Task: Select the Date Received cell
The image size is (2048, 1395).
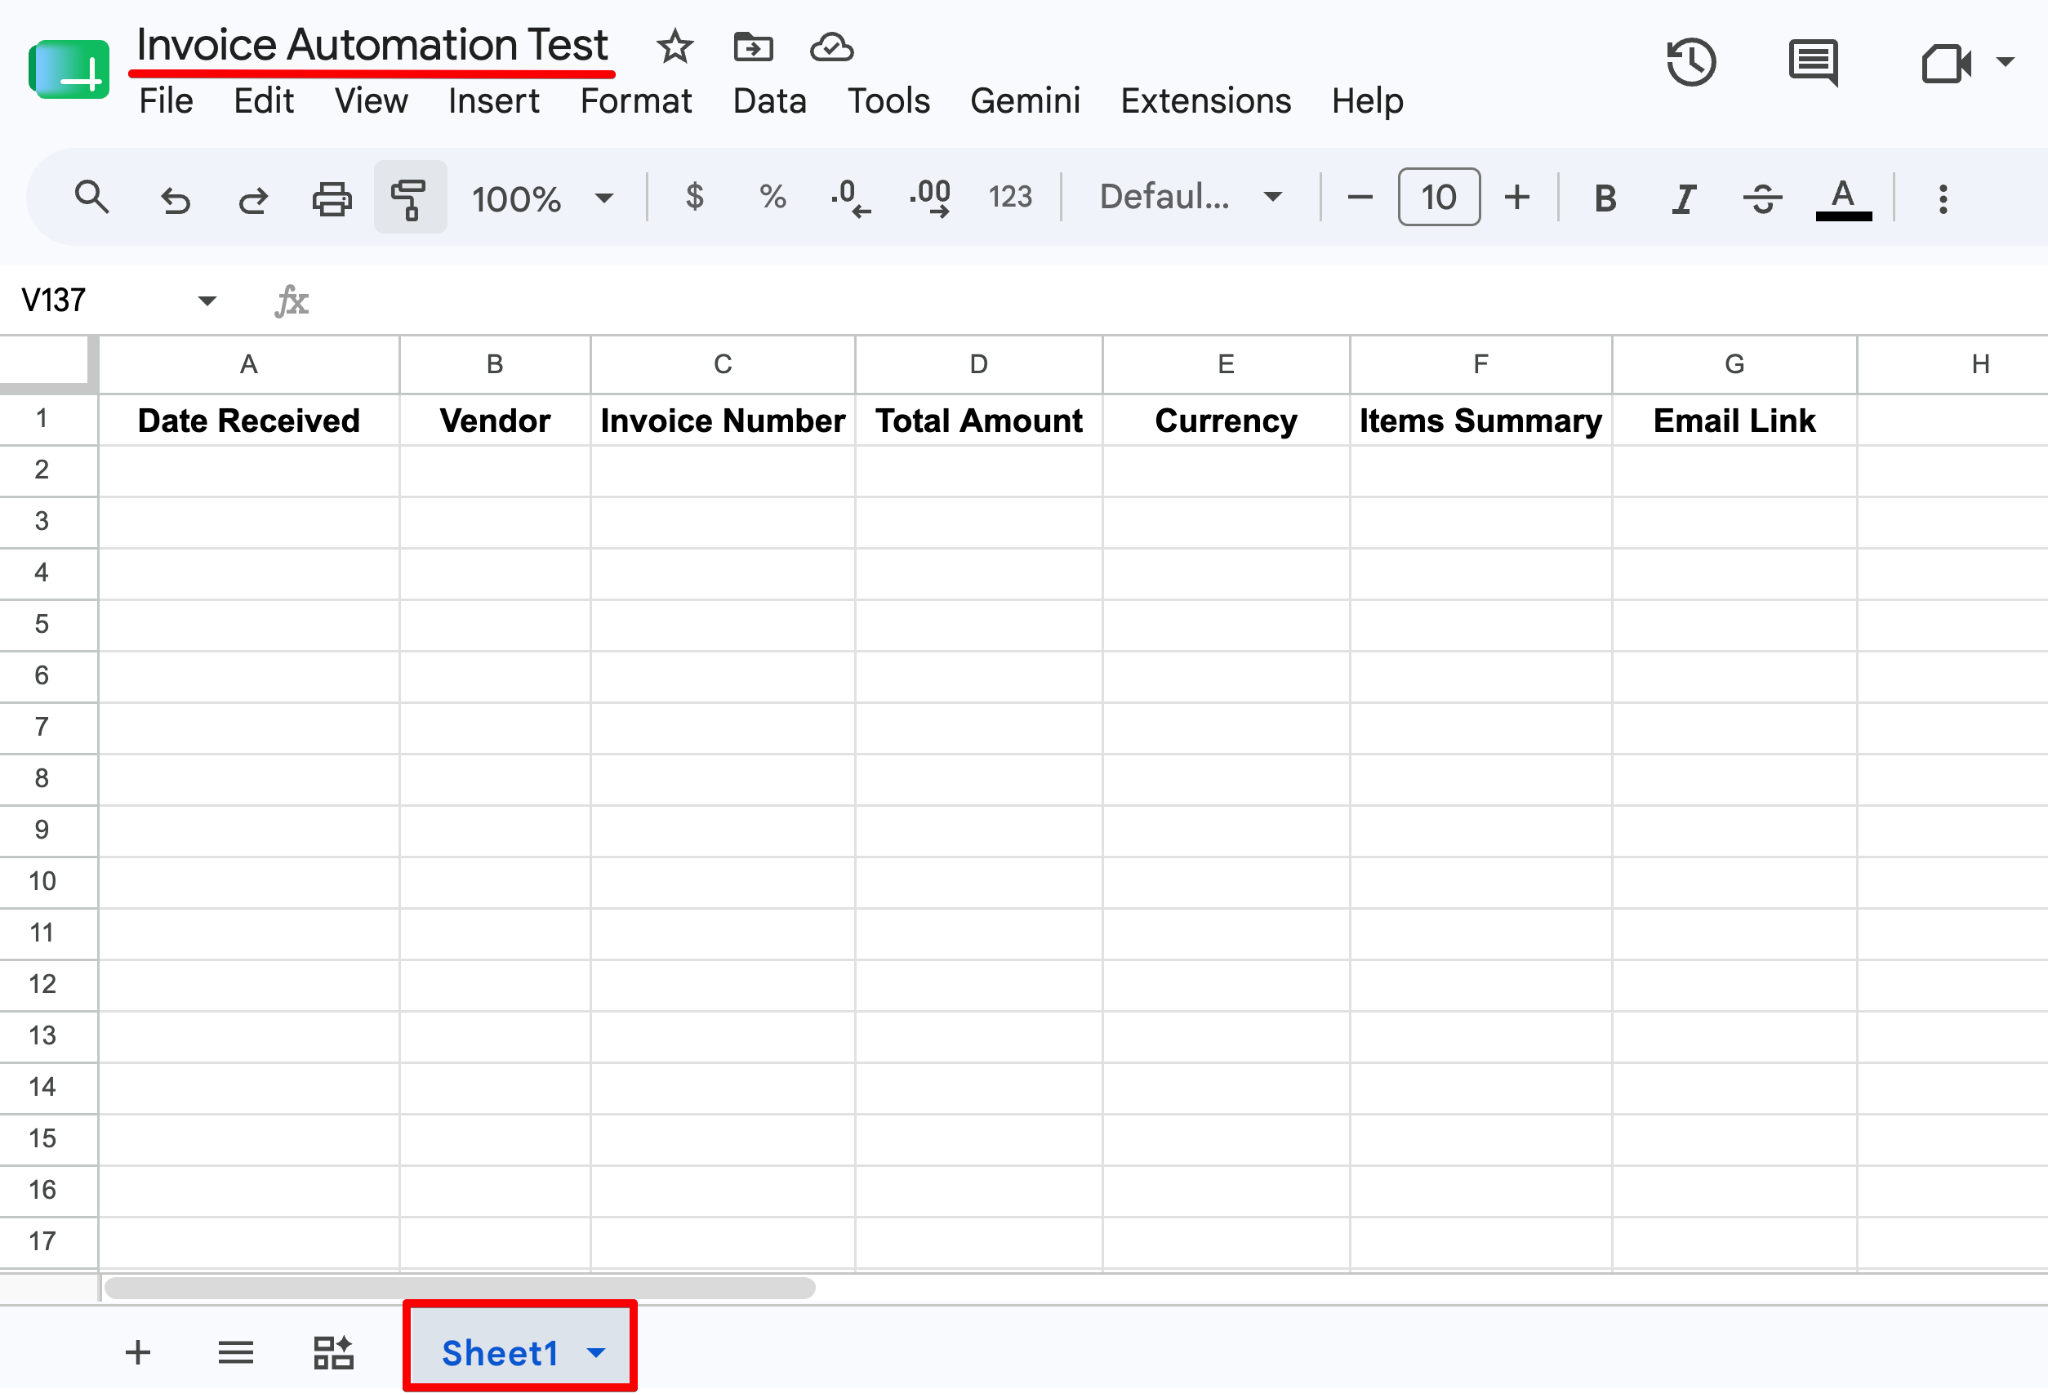Action: [x=249, y=420]
